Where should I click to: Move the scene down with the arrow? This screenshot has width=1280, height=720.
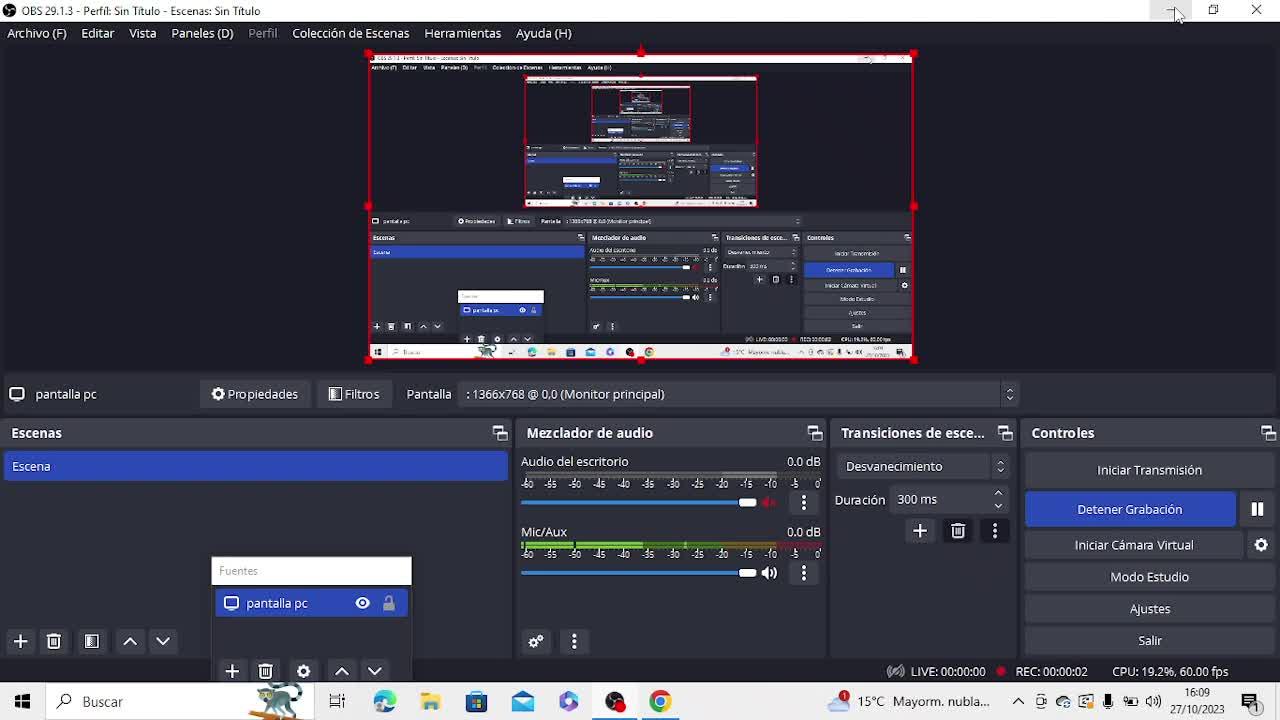163,641
